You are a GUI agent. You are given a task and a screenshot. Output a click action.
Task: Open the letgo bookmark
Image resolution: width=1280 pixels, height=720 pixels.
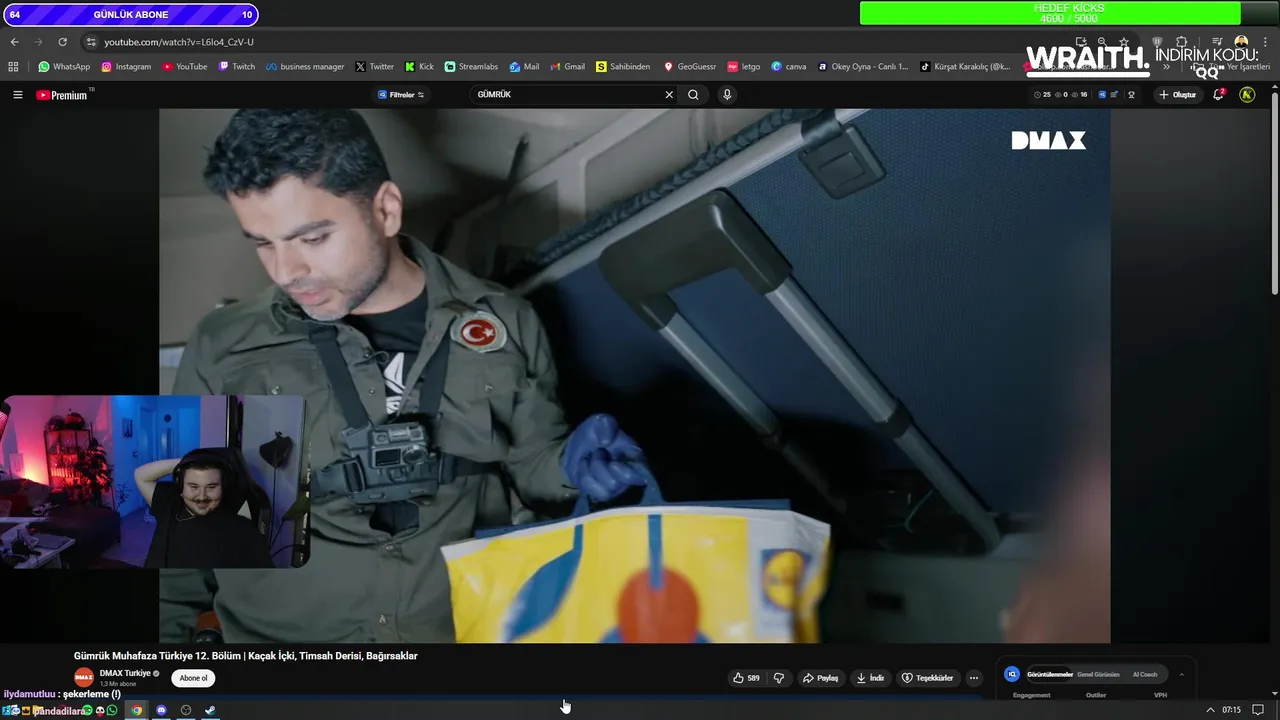click(744, 67)
